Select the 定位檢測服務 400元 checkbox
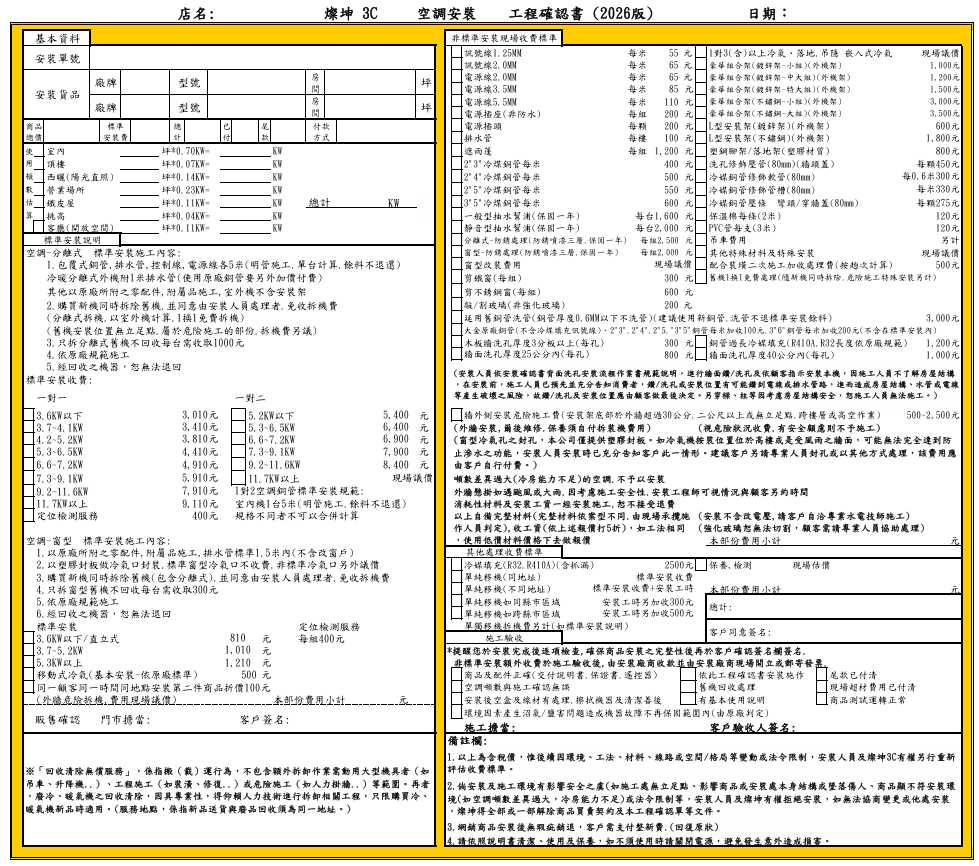Screen dimensions: 979x866 [x=30, y=516]
